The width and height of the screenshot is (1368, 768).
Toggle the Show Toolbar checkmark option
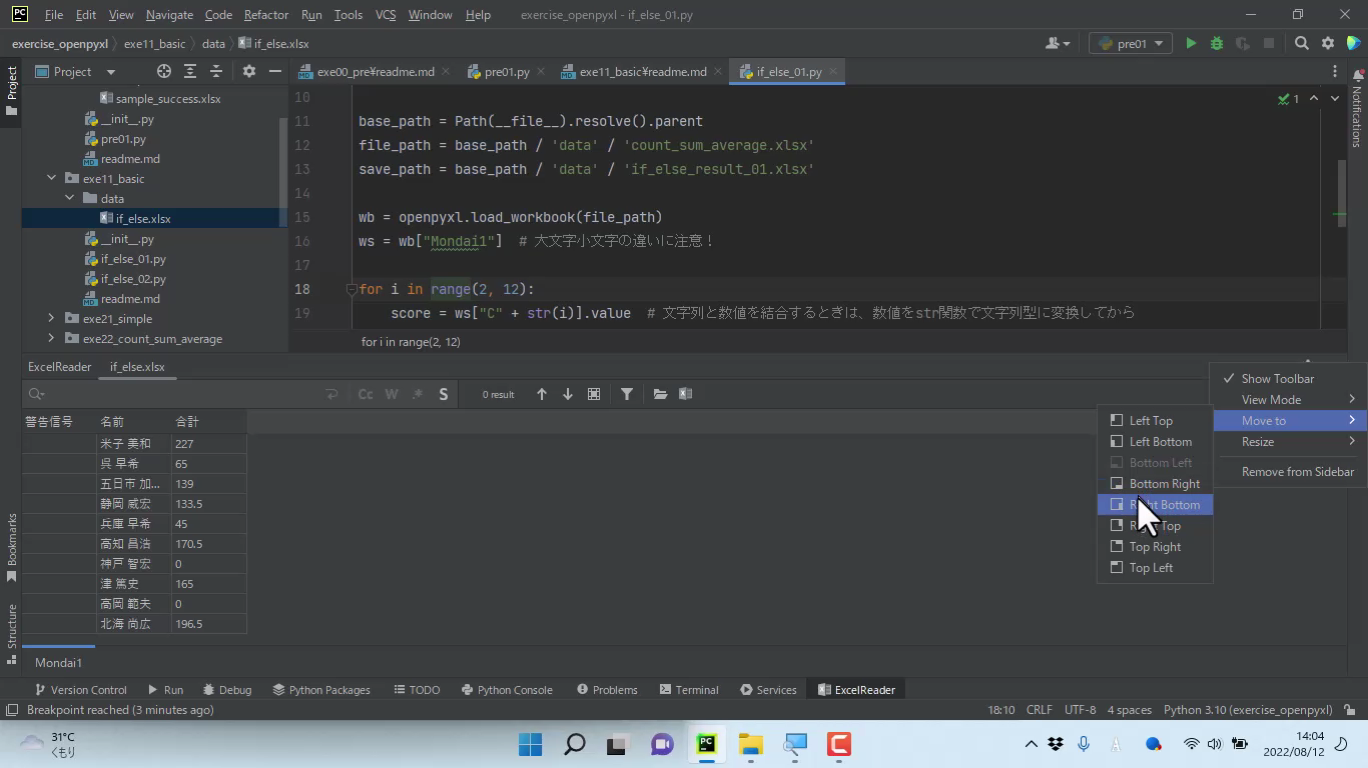[x=1277, y=379]
